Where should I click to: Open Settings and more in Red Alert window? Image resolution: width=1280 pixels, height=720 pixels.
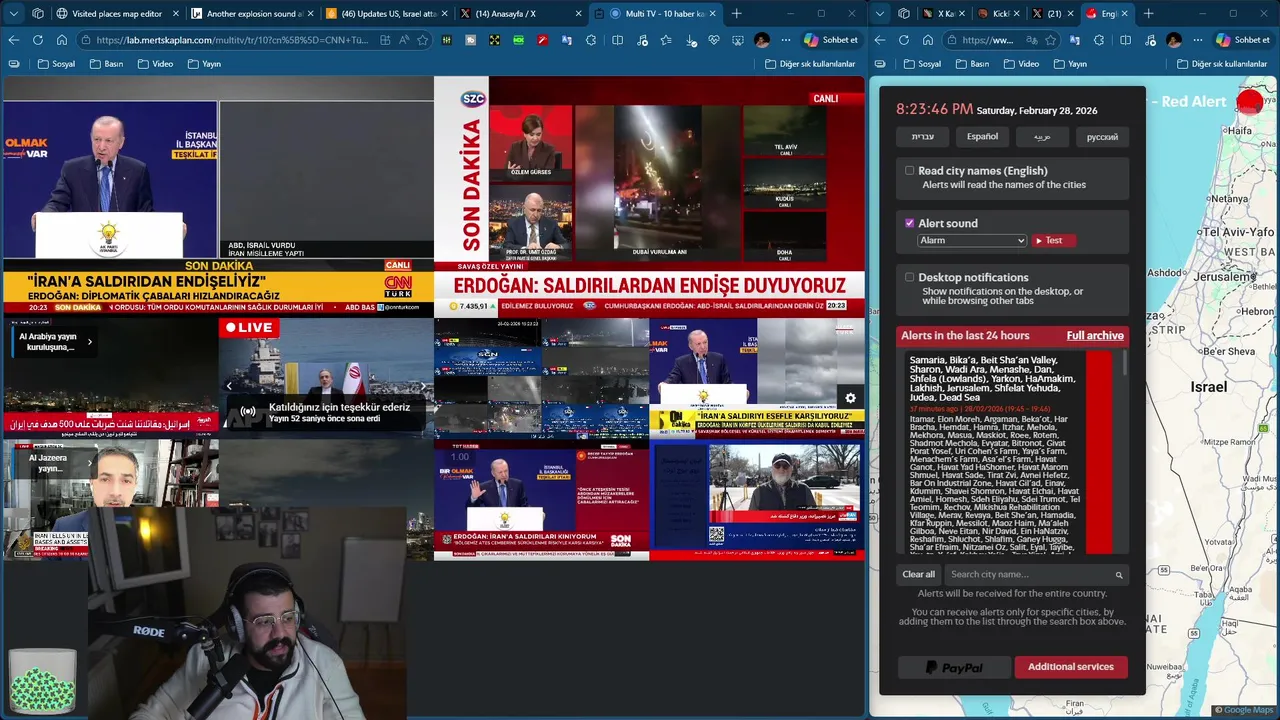click(1198, 40)
